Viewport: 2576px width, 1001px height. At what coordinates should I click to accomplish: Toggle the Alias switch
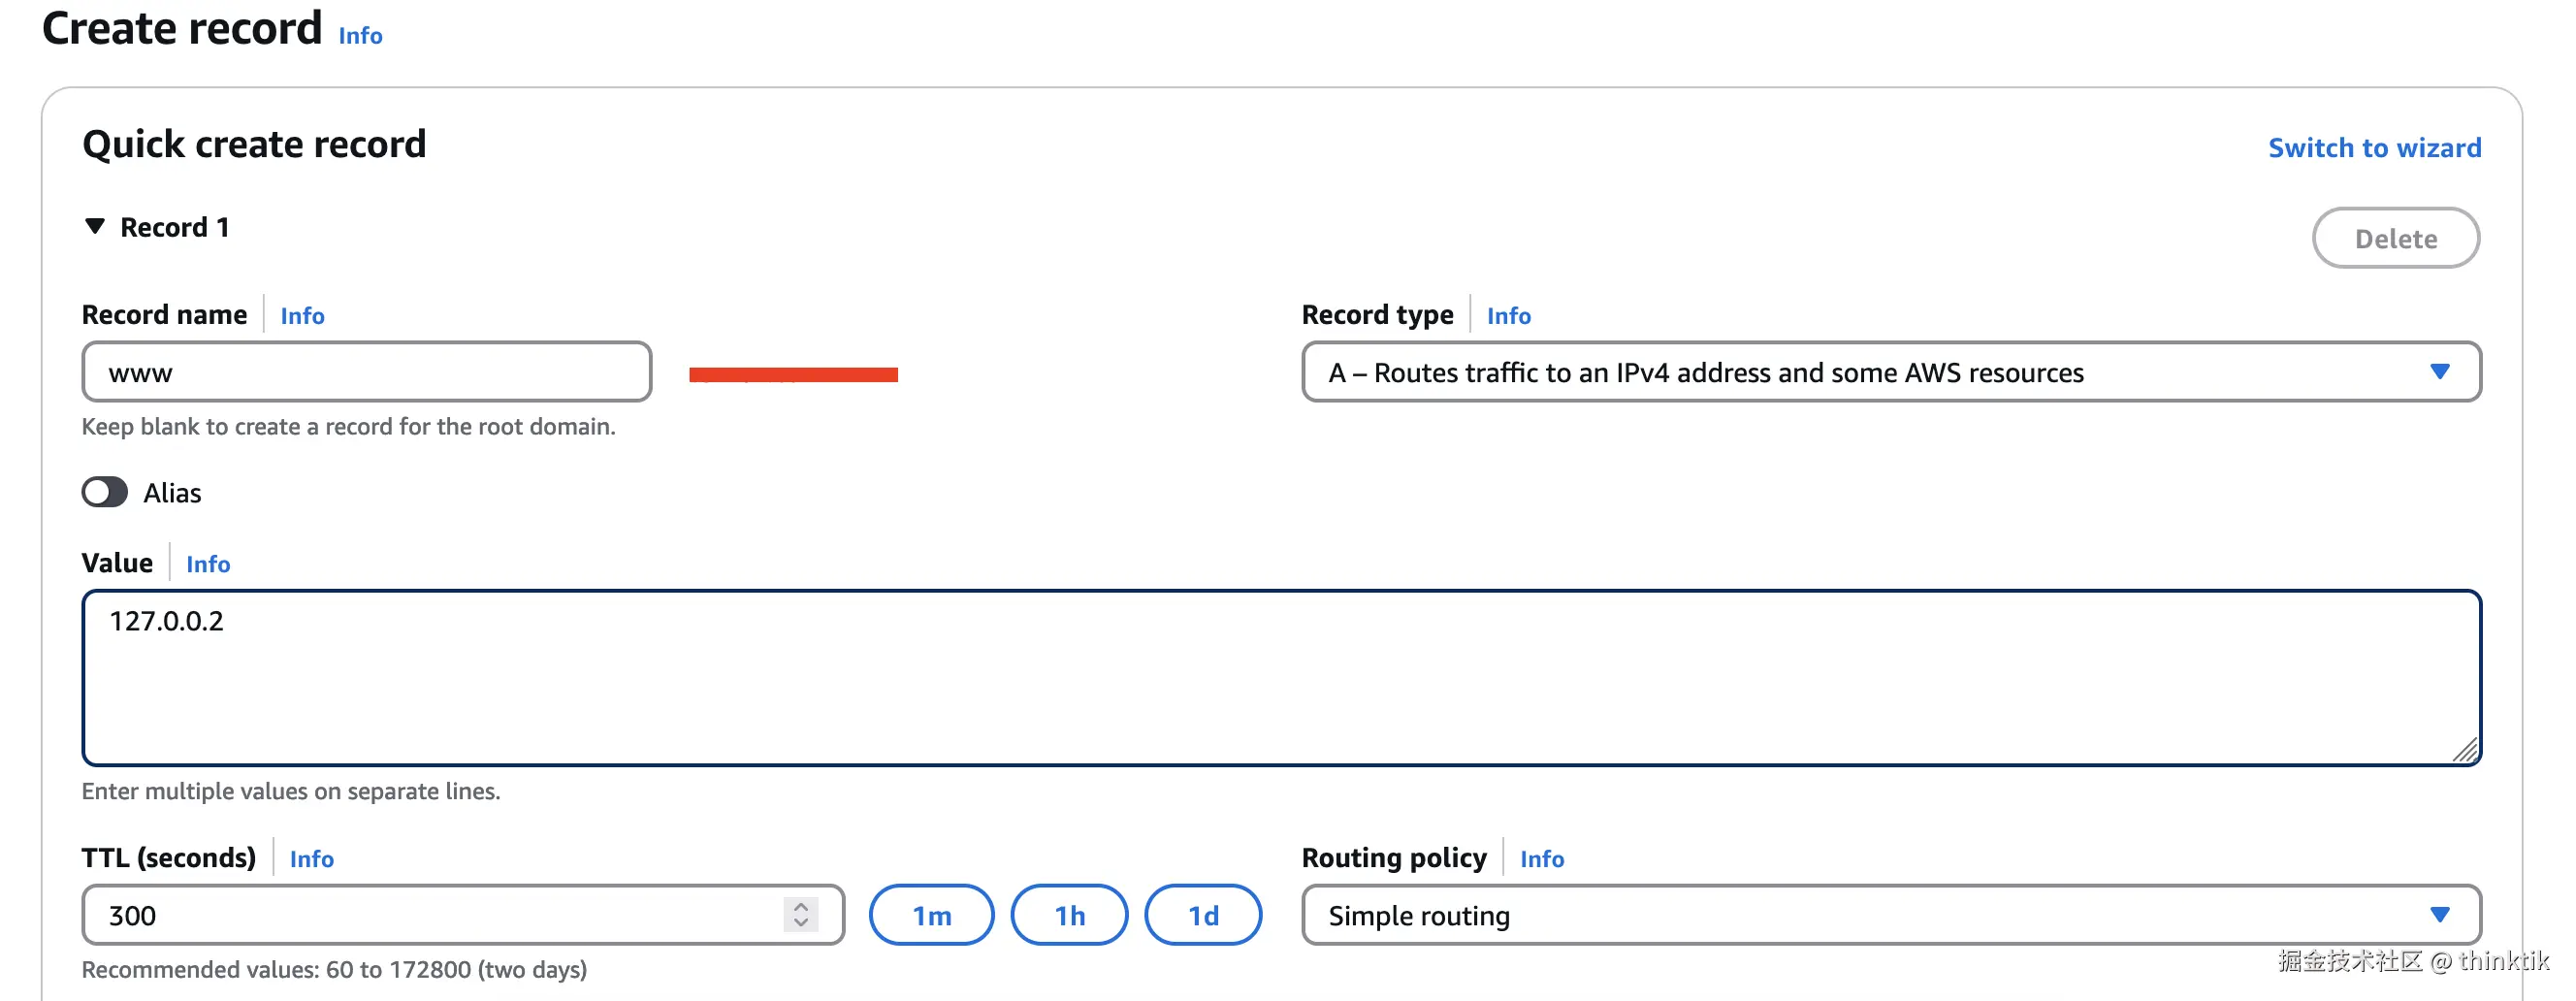105,492
